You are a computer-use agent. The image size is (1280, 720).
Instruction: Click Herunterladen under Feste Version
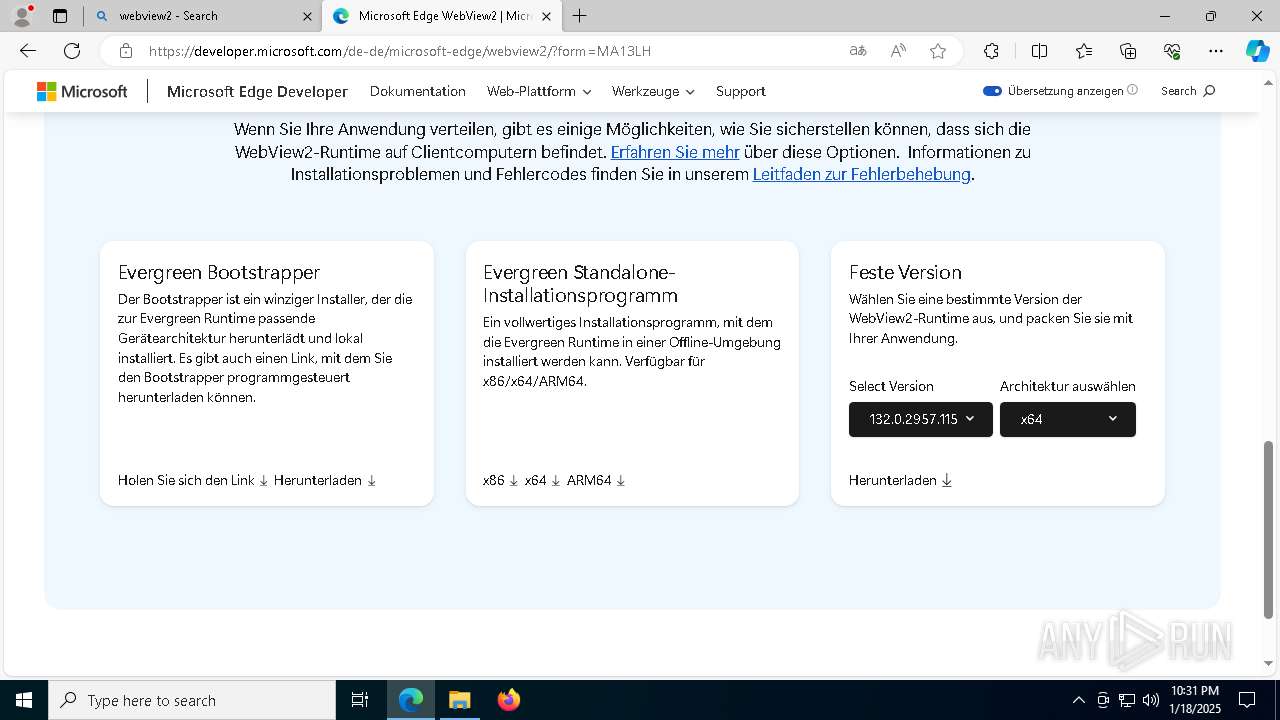tap(900, 480)
